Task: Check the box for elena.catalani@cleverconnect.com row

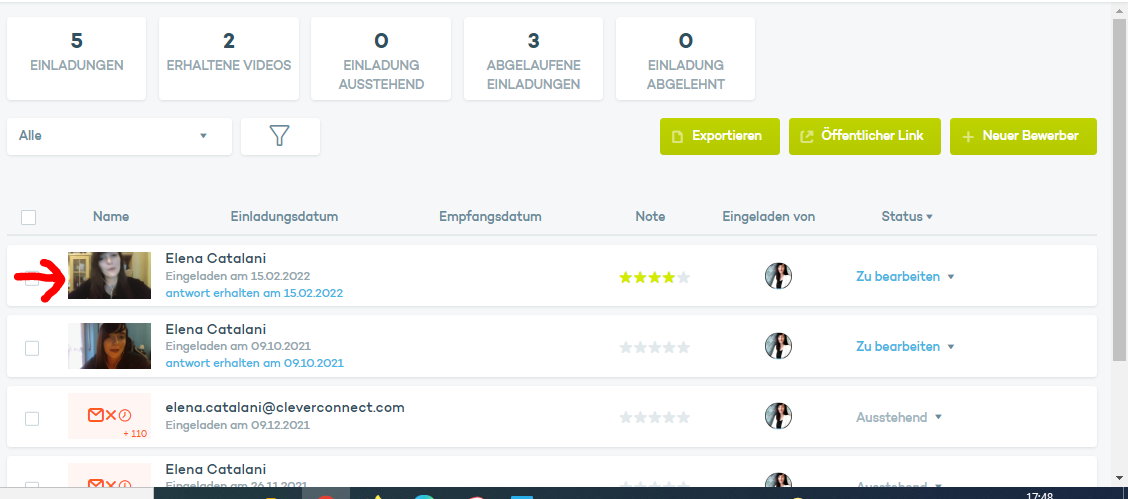Action: click(32, 418)
